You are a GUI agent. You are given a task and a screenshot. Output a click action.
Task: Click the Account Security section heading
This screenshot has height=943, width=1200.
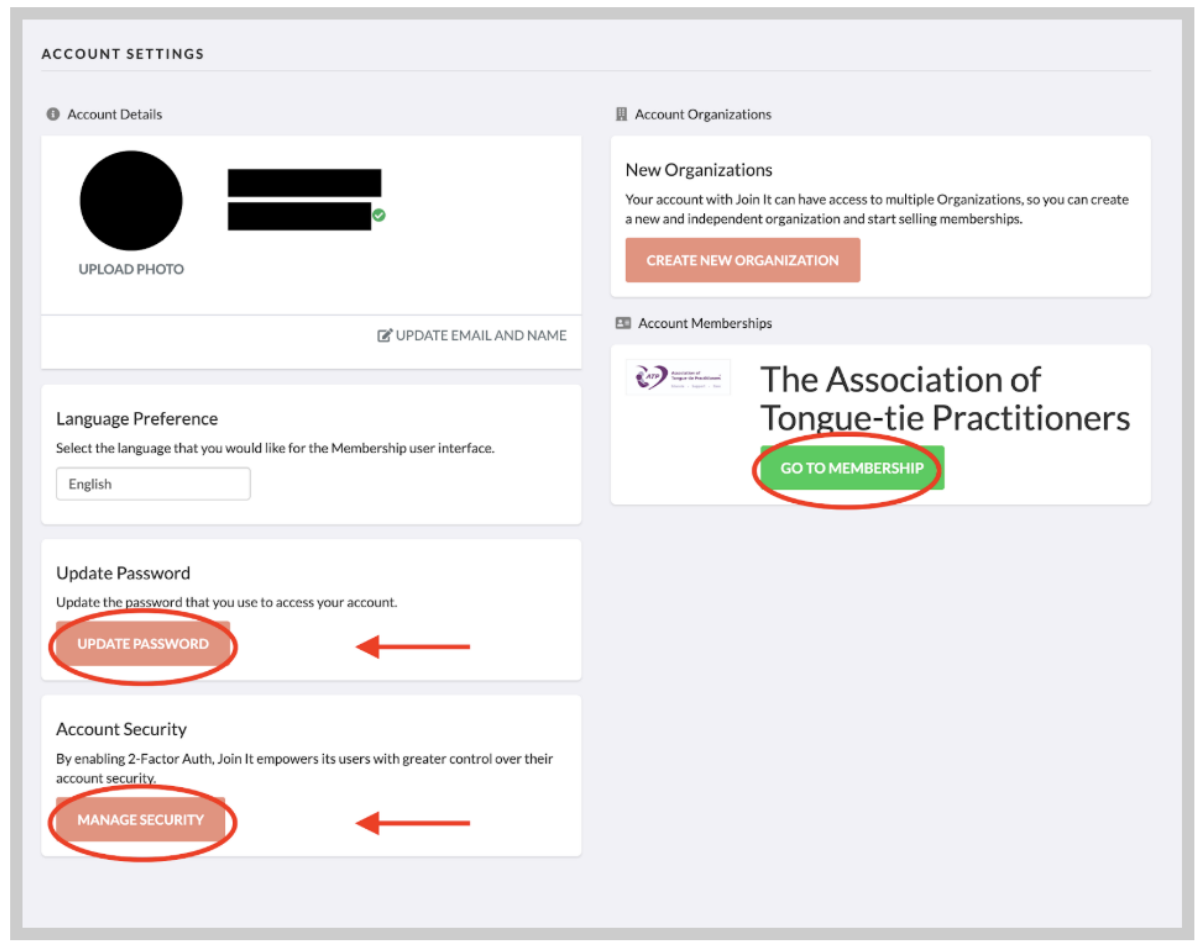(x=121, y=729)
